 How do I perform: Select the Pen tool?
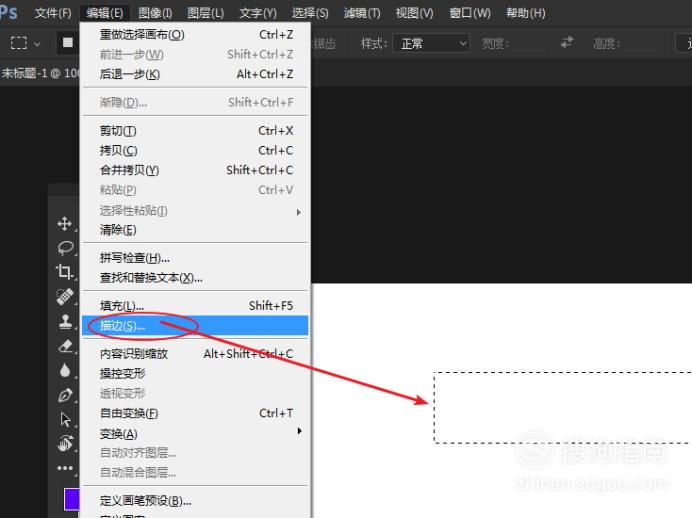(65, 395)
